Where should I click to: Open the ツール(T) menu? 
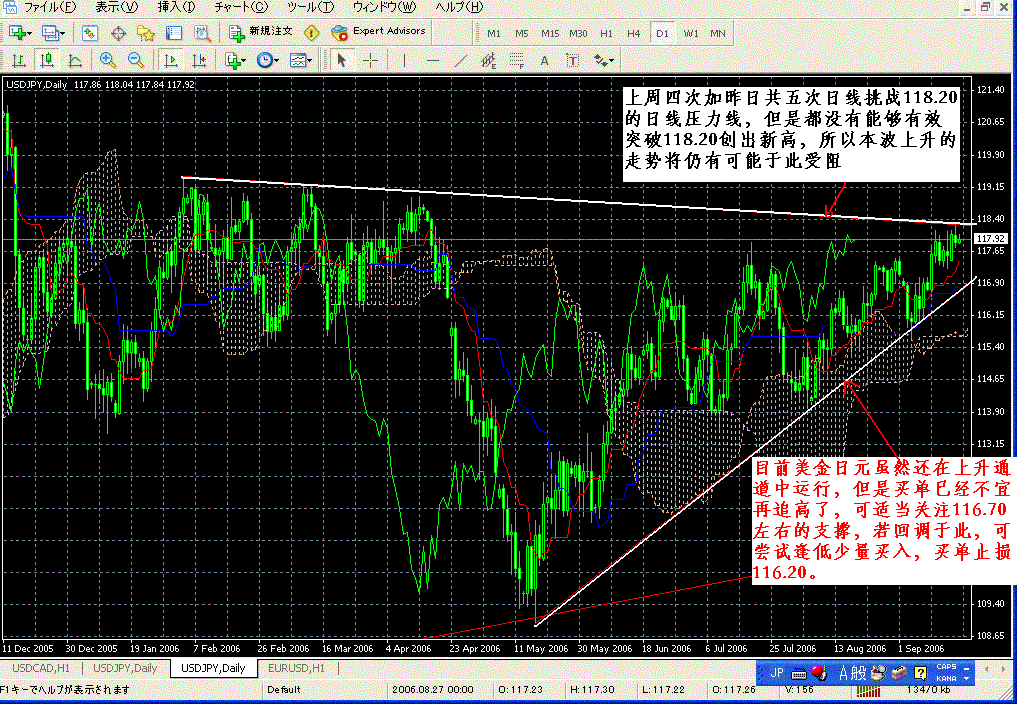[310, 7]
